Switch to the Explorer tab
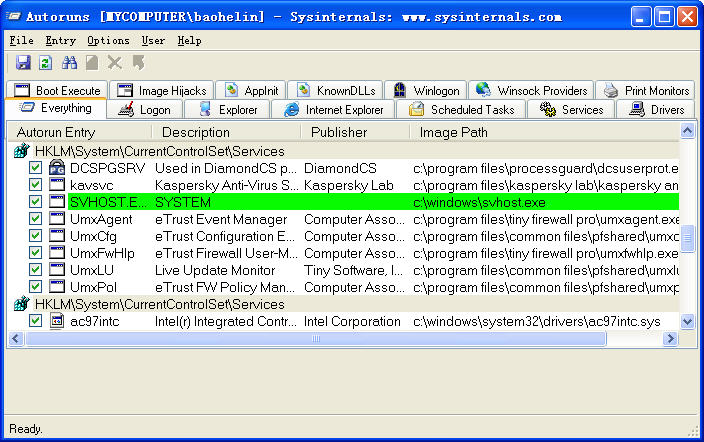Image resolution: width=704 pixels, height=442 pixels. point(227,110)
